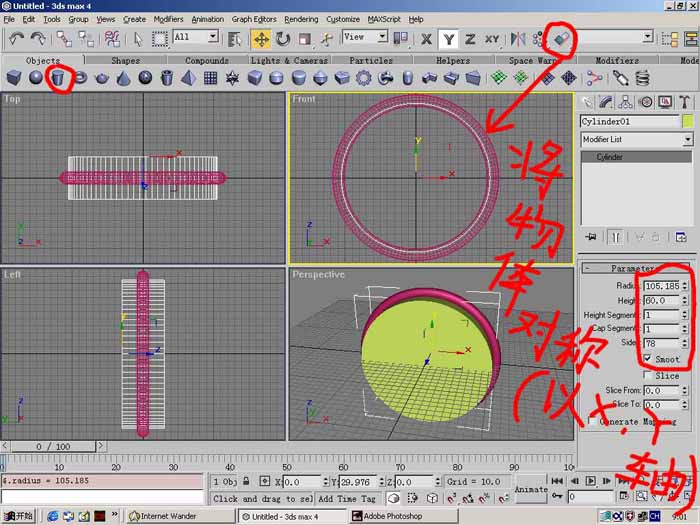700x525 pixels.
Task: Select the Teapot primitive icon
Action: click(102, 78)
